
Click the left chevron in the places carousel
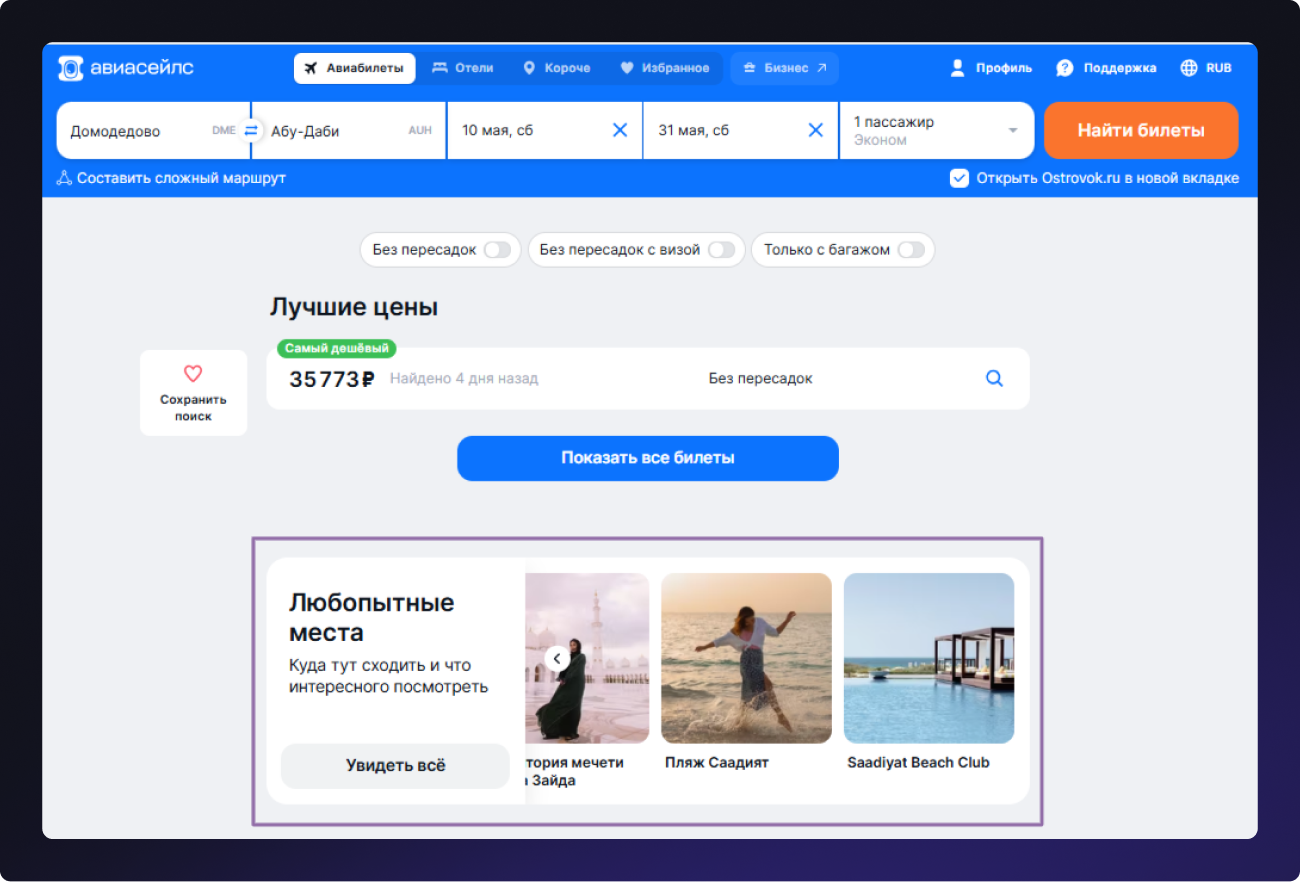point(558,658)
